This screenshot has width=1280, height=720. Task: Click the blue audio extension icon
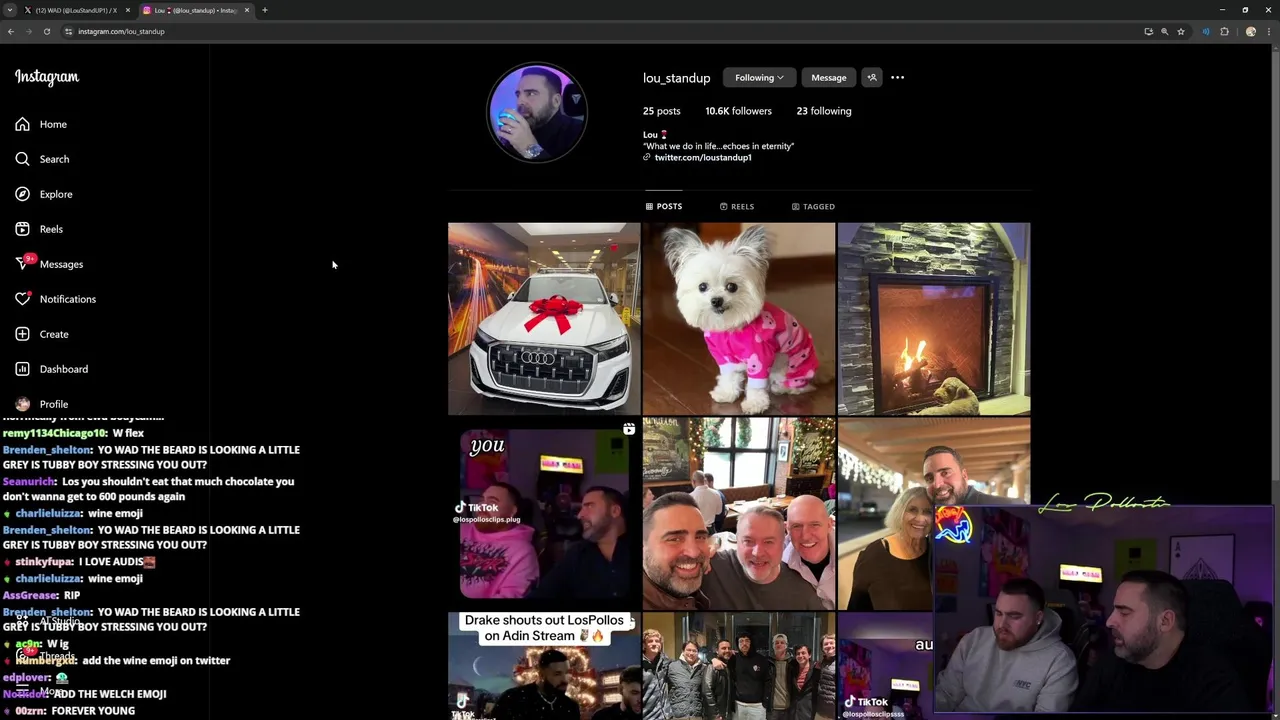1206,31
